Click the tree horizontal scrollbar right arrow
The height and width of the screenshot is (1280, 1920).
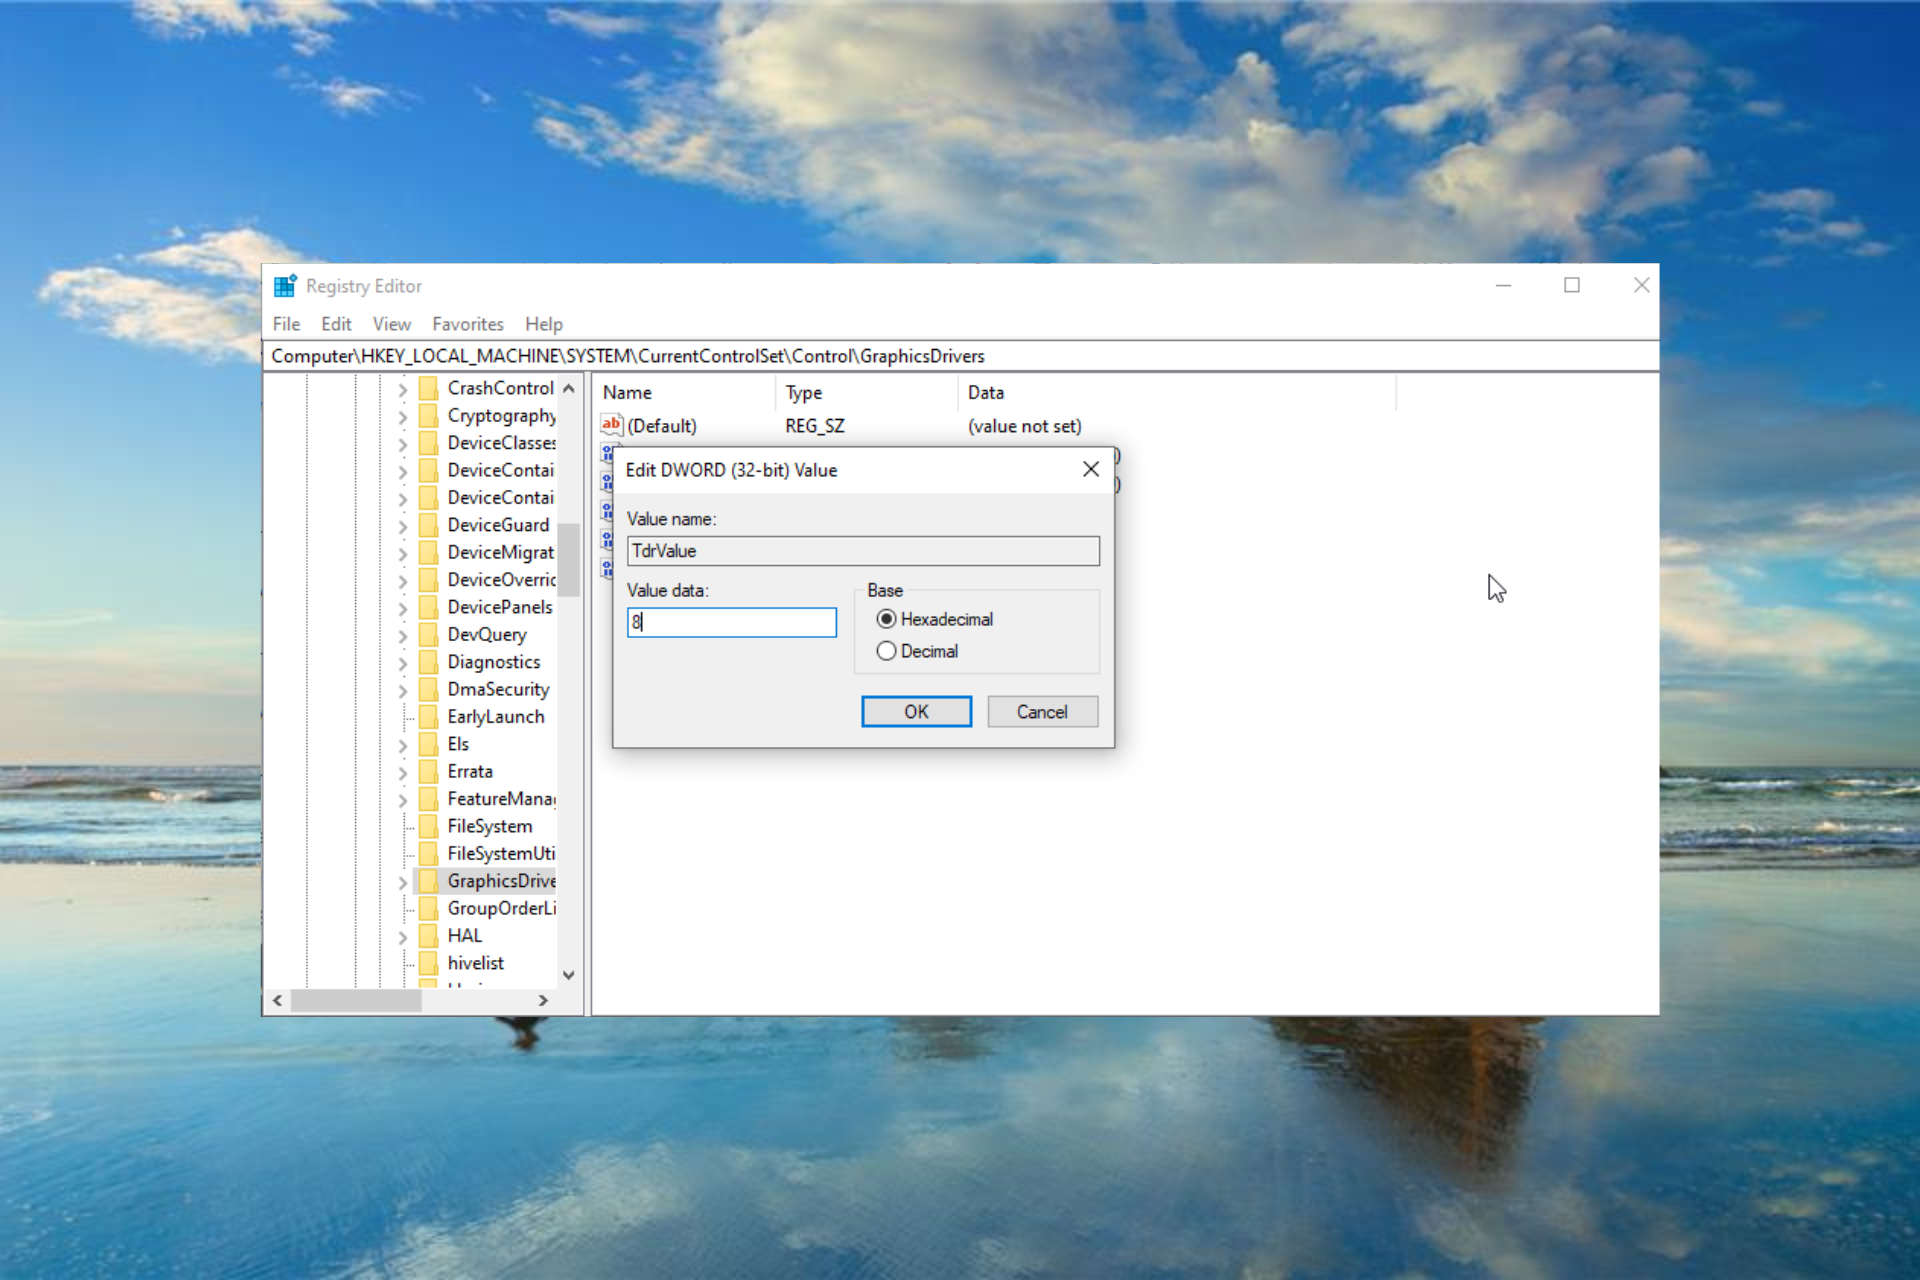[543, 1000]
